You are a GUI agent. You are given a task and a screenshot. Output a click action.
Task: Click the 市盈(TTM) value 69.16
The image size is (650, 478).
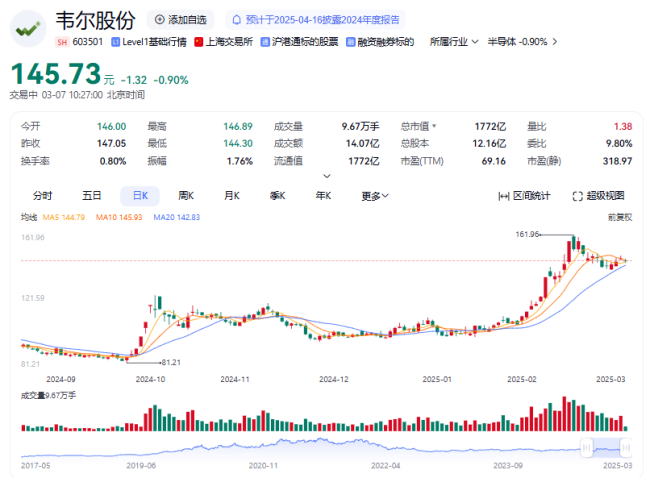[493, 161]
